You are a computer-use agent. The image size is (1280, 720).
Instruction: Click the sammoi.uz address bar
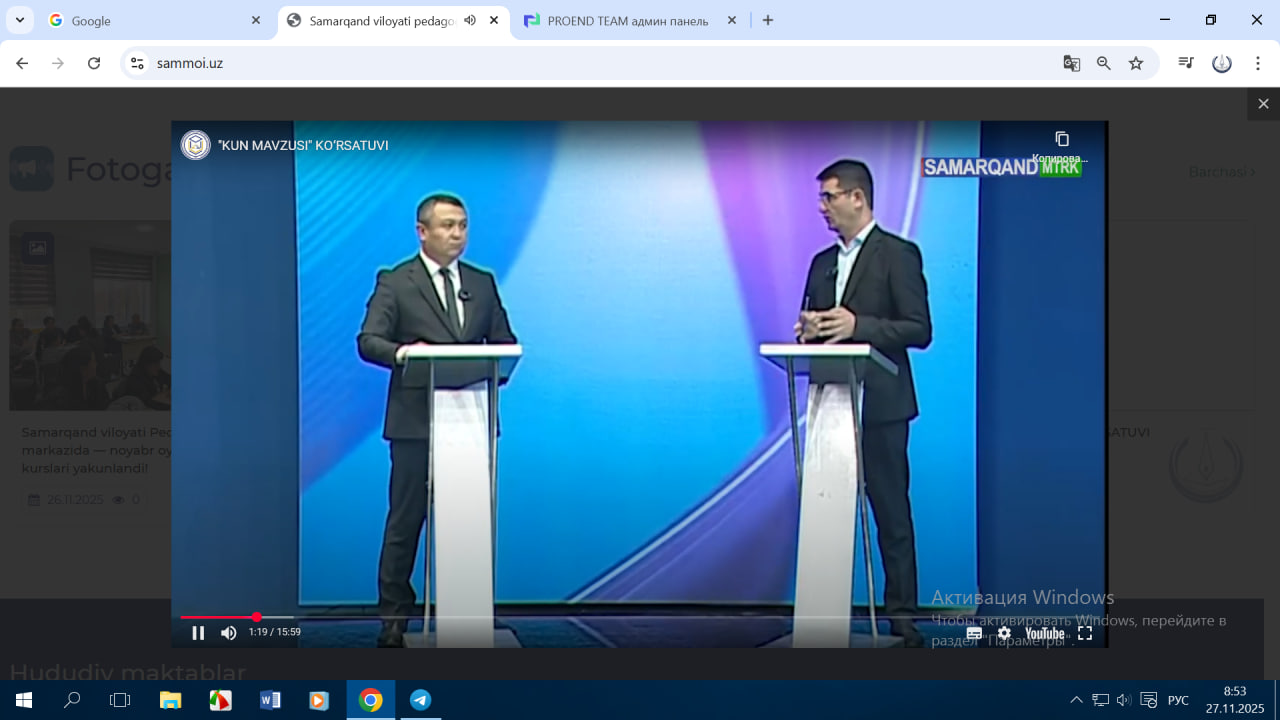[x=600, y=63]
